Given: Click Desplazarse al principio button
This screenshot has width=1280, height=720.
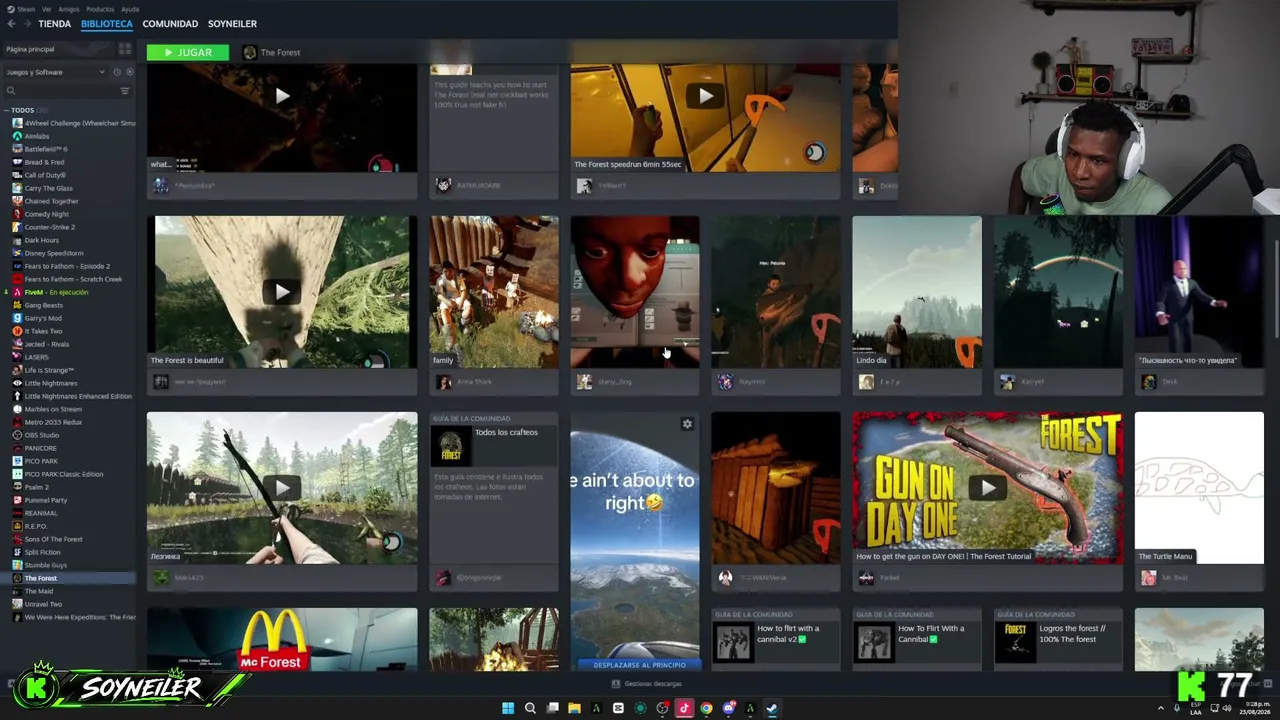Looking at the screenshot, I should pyautogui.click(x=640, y=665).
